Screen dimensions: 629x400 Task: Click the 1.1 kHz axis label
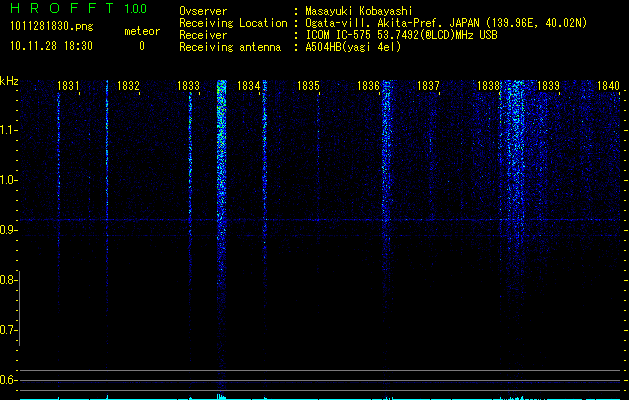coord(8,130)
